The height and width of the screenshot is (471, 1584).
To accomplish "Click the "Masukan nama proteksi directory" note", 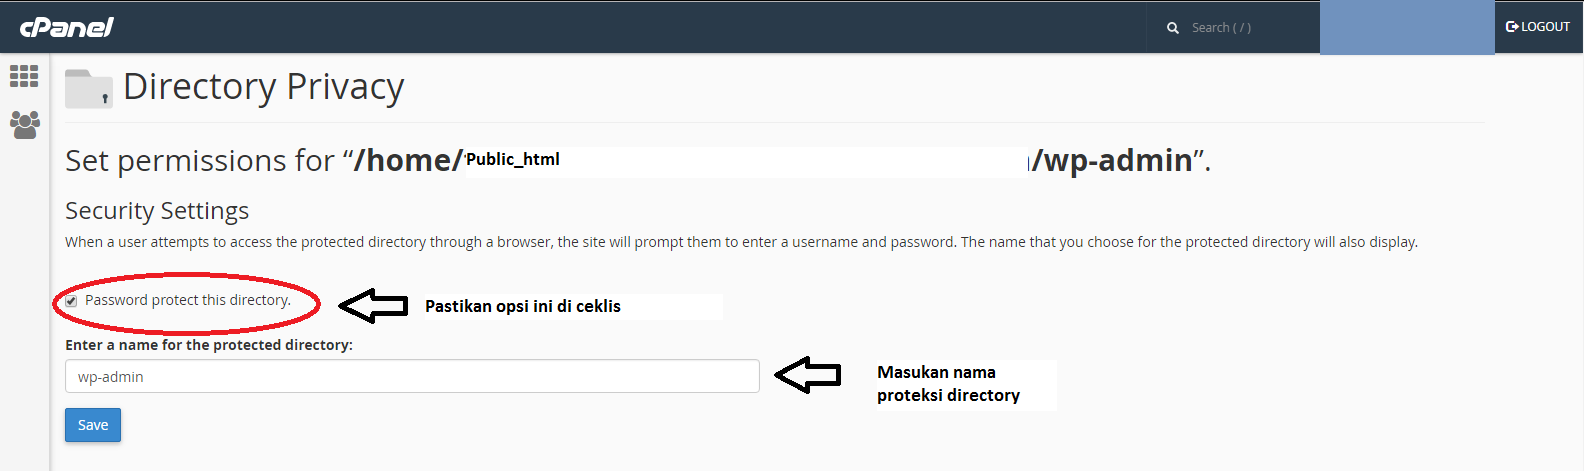I will point(948,384).
